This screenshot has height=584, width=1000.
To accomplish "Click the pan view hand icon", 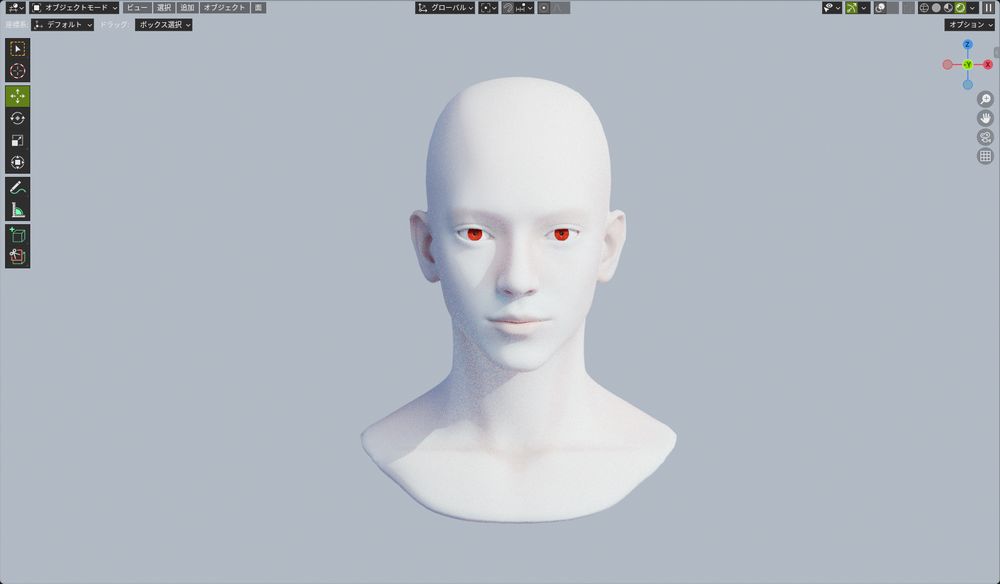I will [x=985, y=118].
